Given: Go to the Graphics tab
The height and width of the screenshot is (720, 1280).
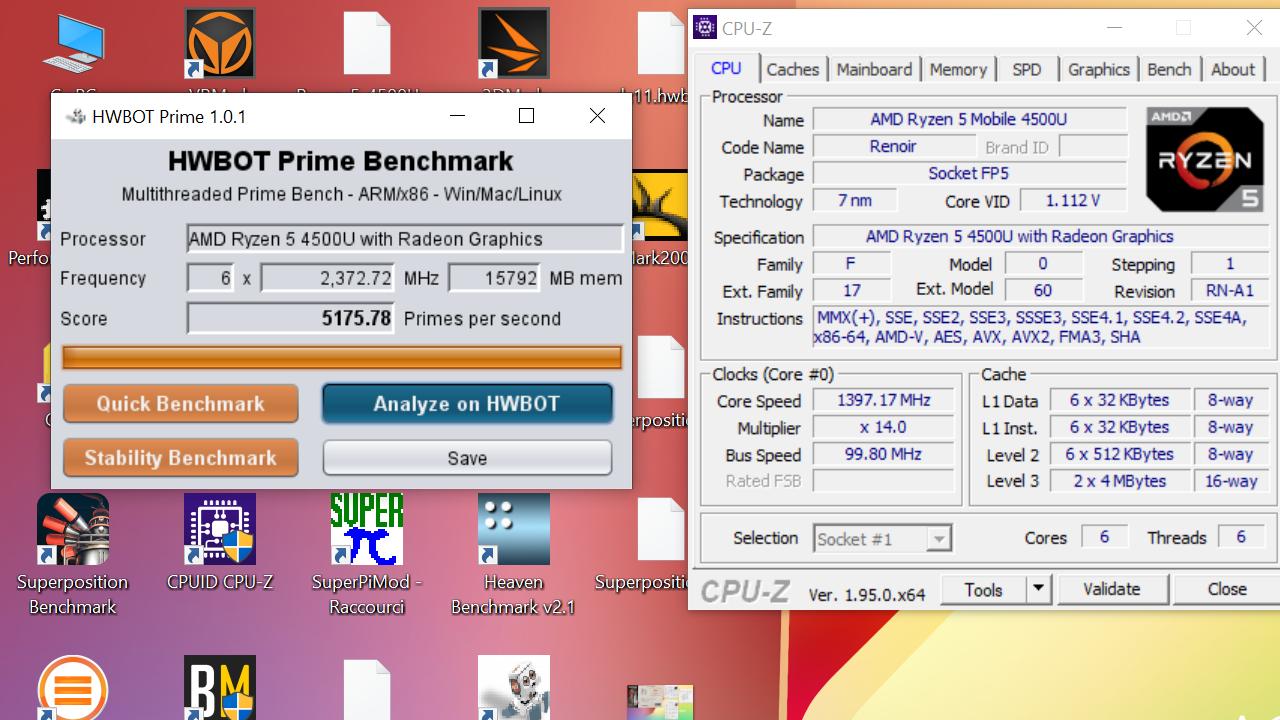Looking at the screenshot, I should point(1099,69).
